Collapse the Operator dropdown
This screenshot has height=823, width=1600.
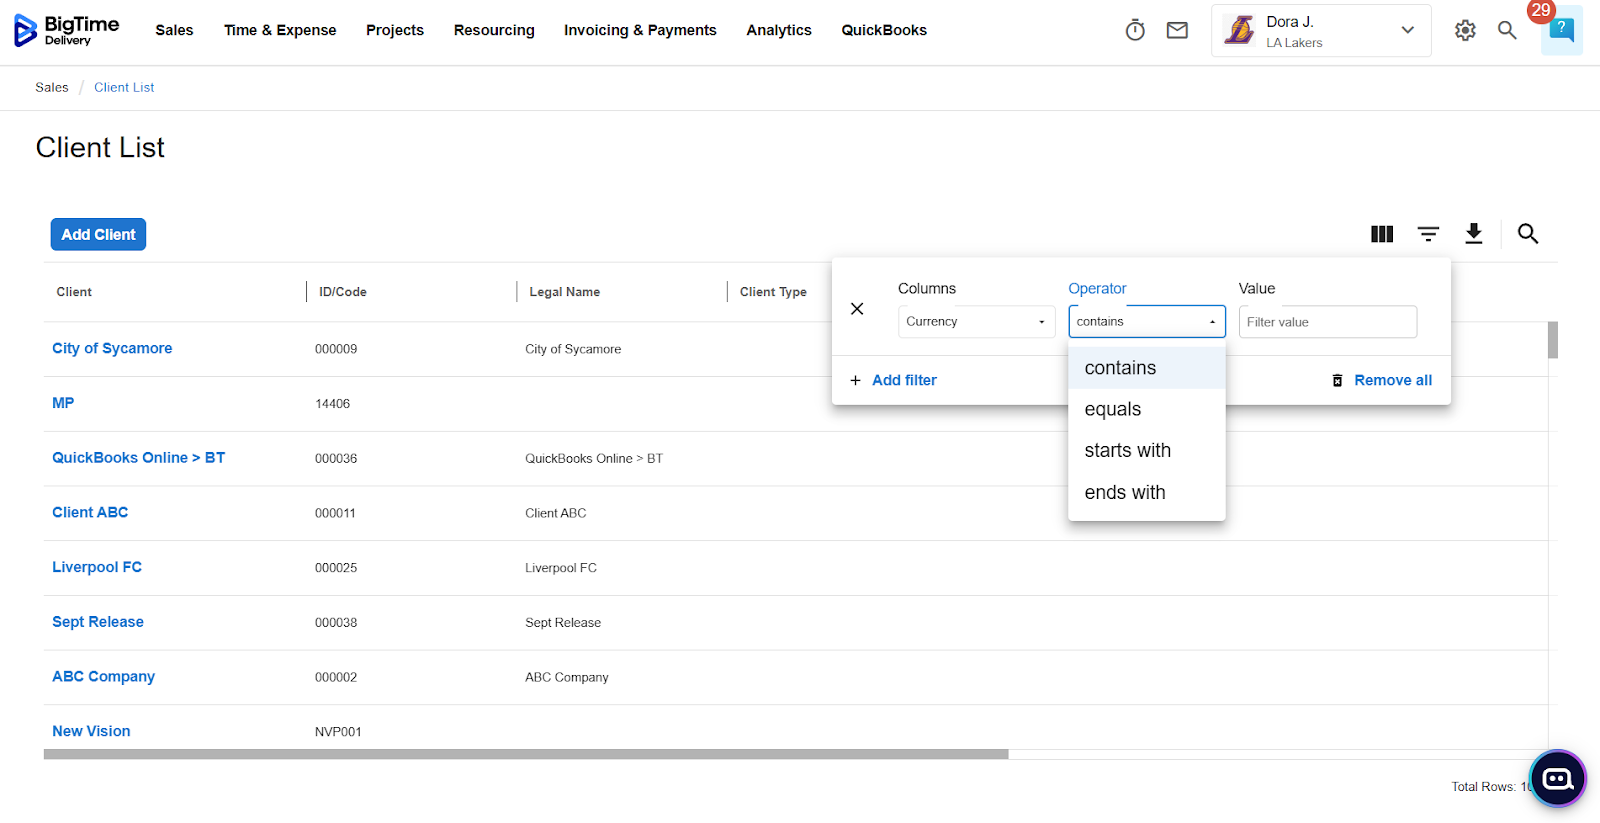click(1146, 322)
